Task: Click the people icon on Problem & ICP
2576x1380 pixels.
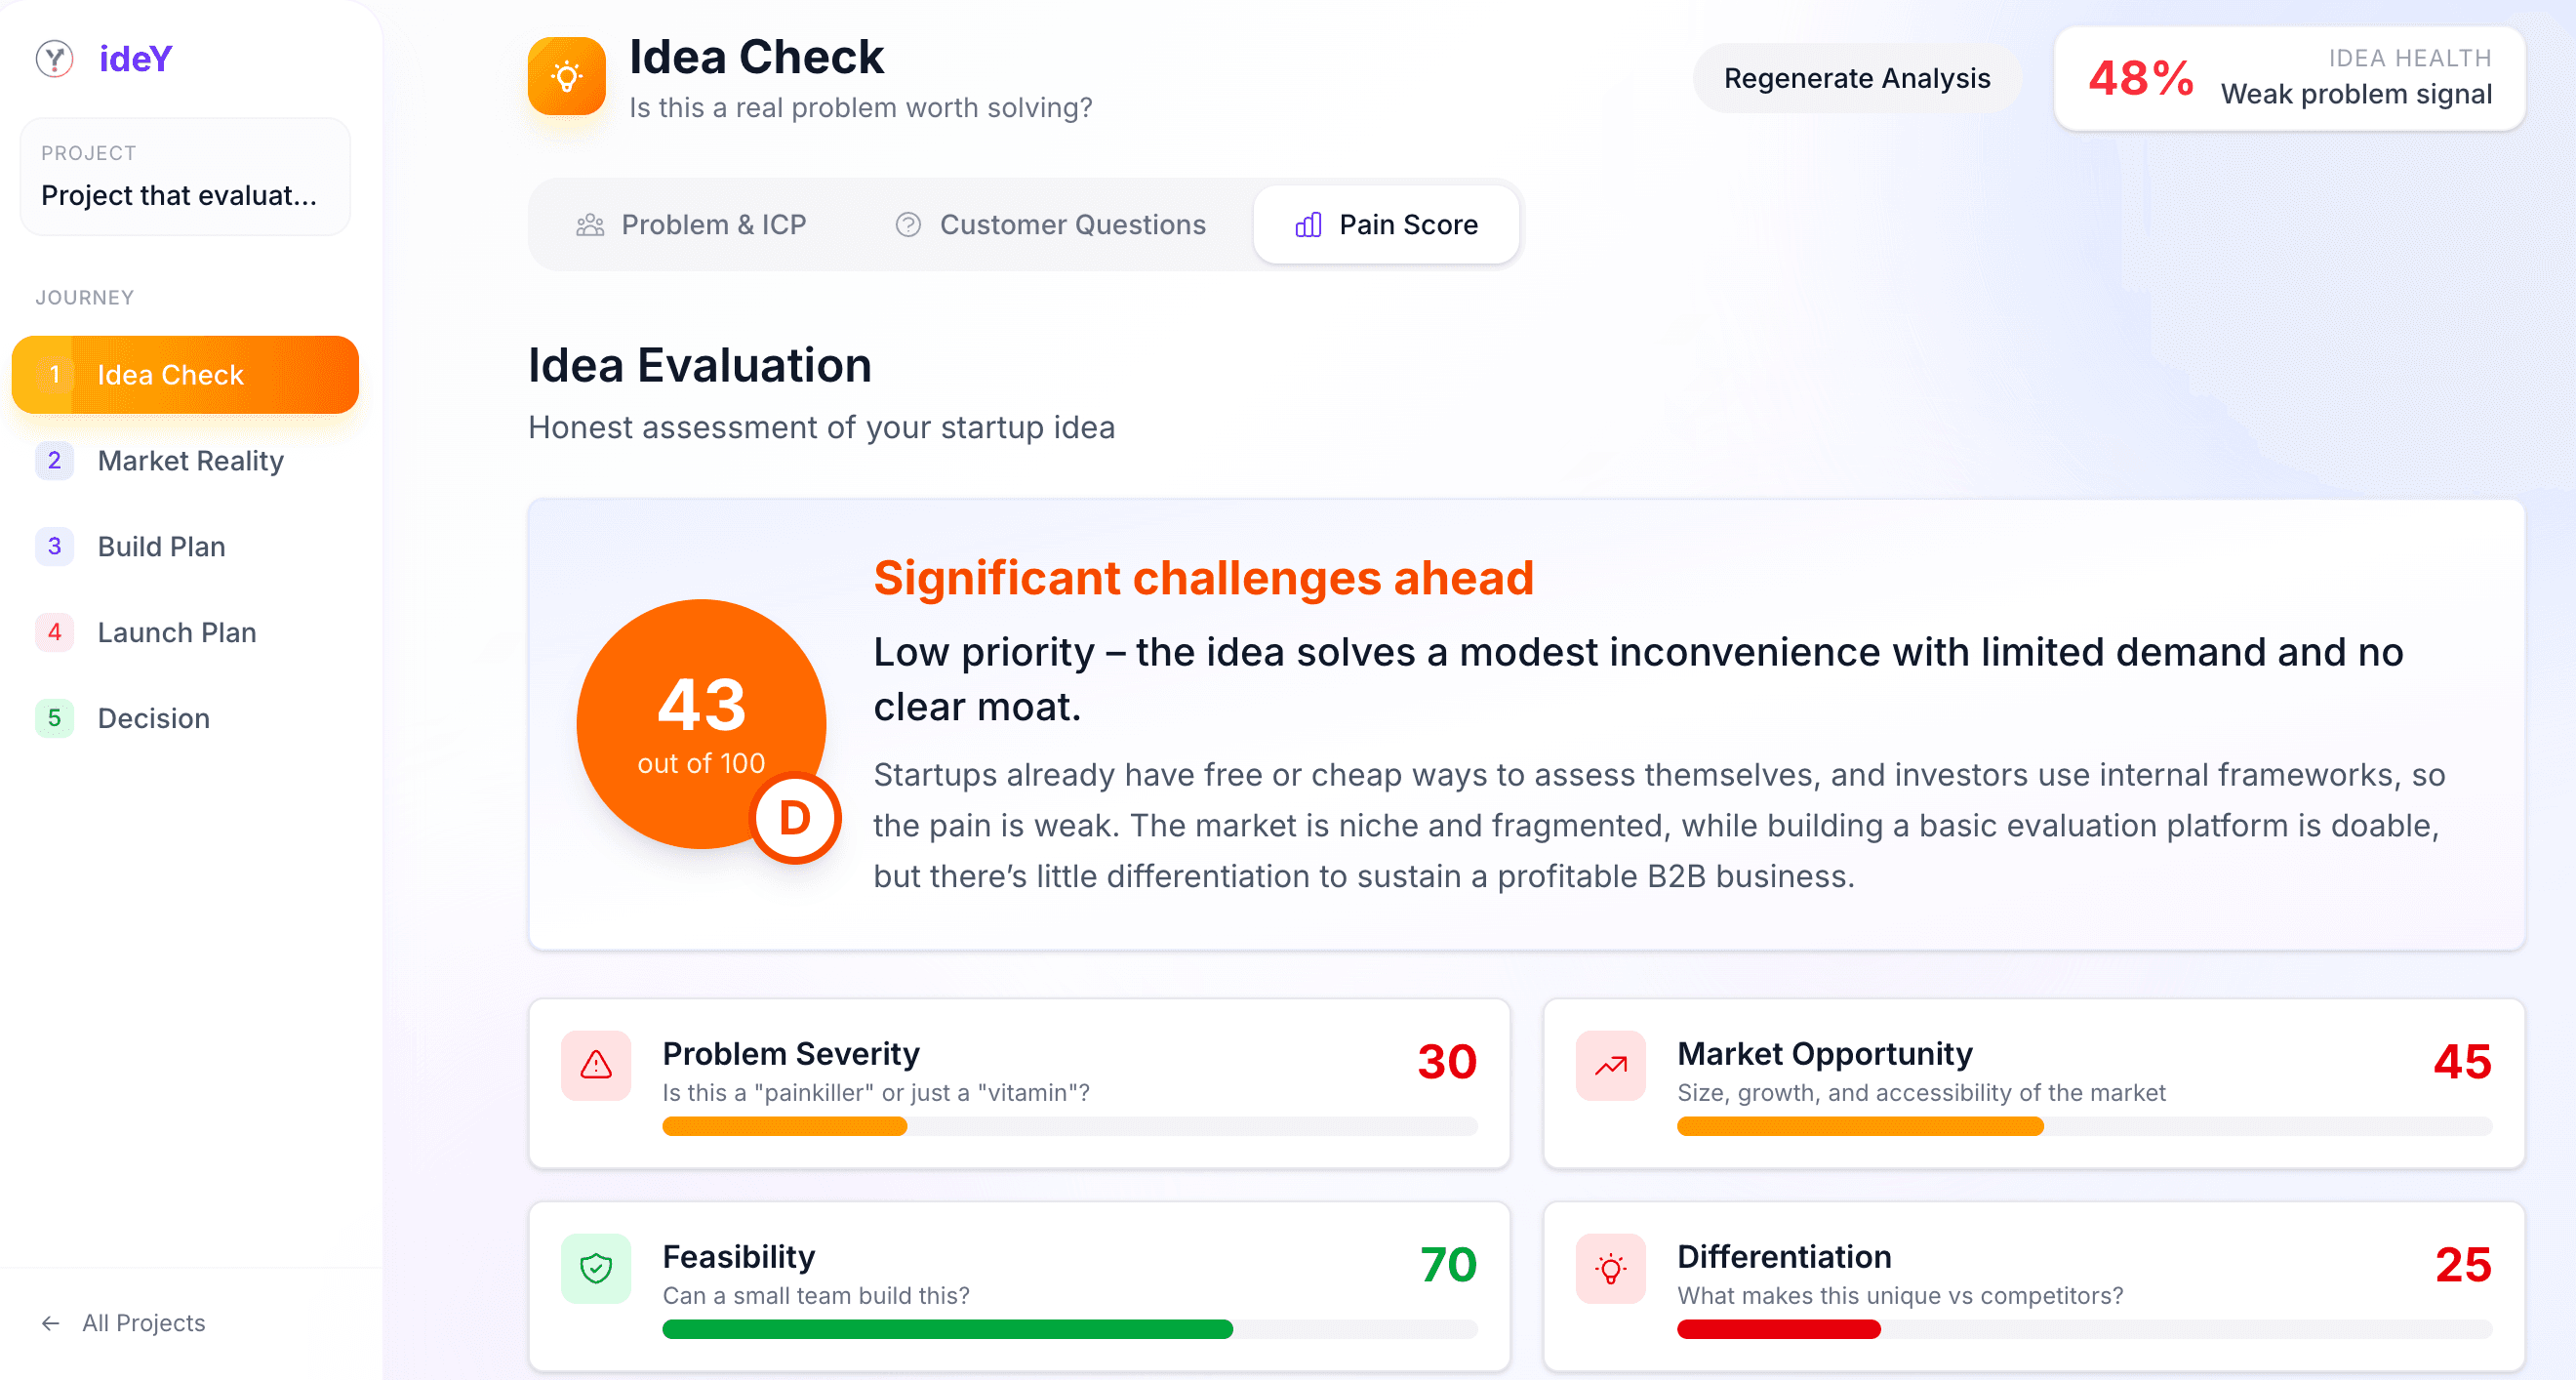Action: (589, 224)
